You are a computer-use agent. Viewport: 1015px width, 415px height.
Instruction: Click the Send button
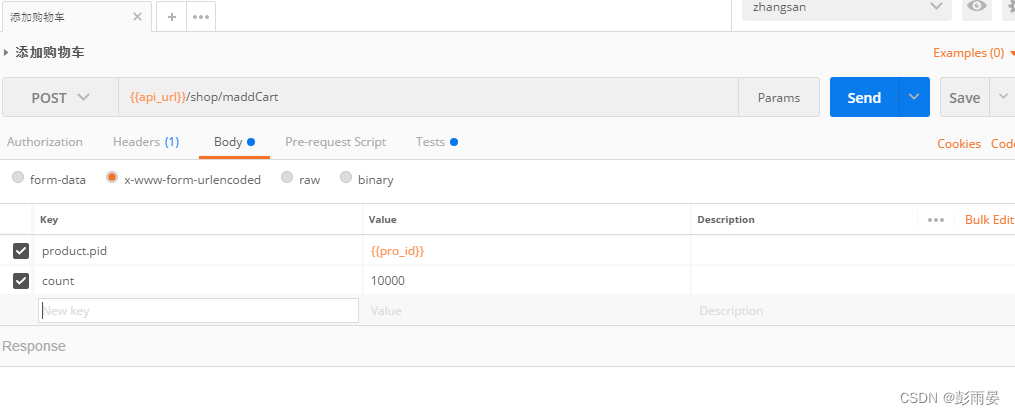pos(864,98)
